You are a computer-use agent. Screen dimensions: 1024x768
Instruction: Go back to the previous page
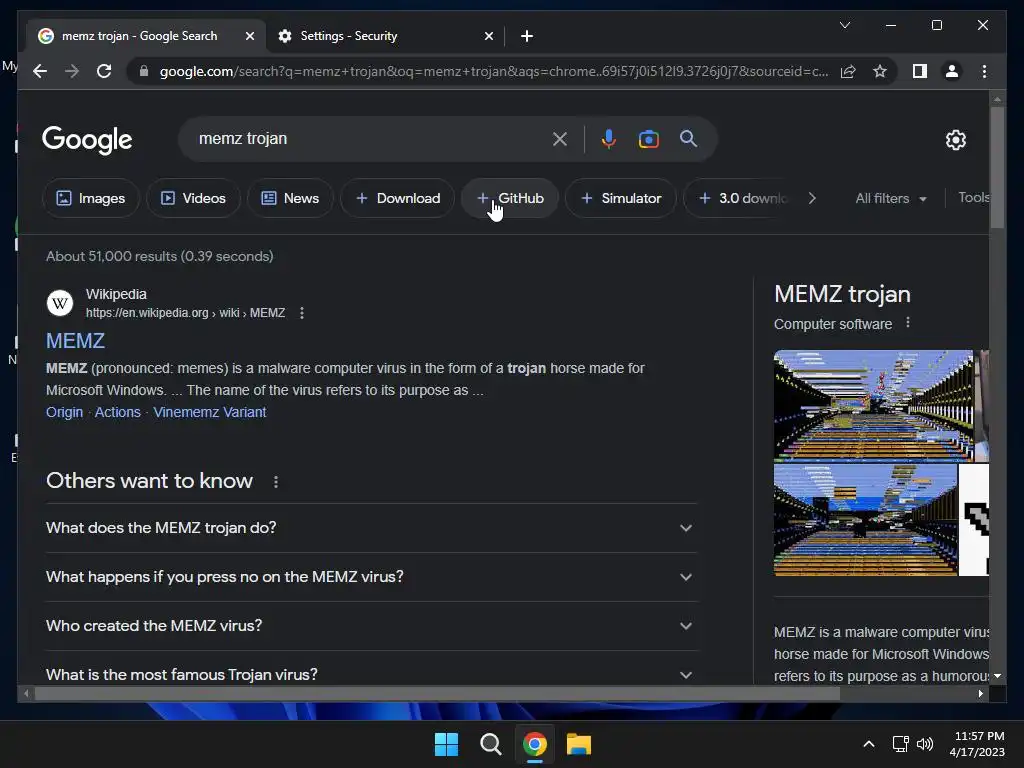point(40,71)
